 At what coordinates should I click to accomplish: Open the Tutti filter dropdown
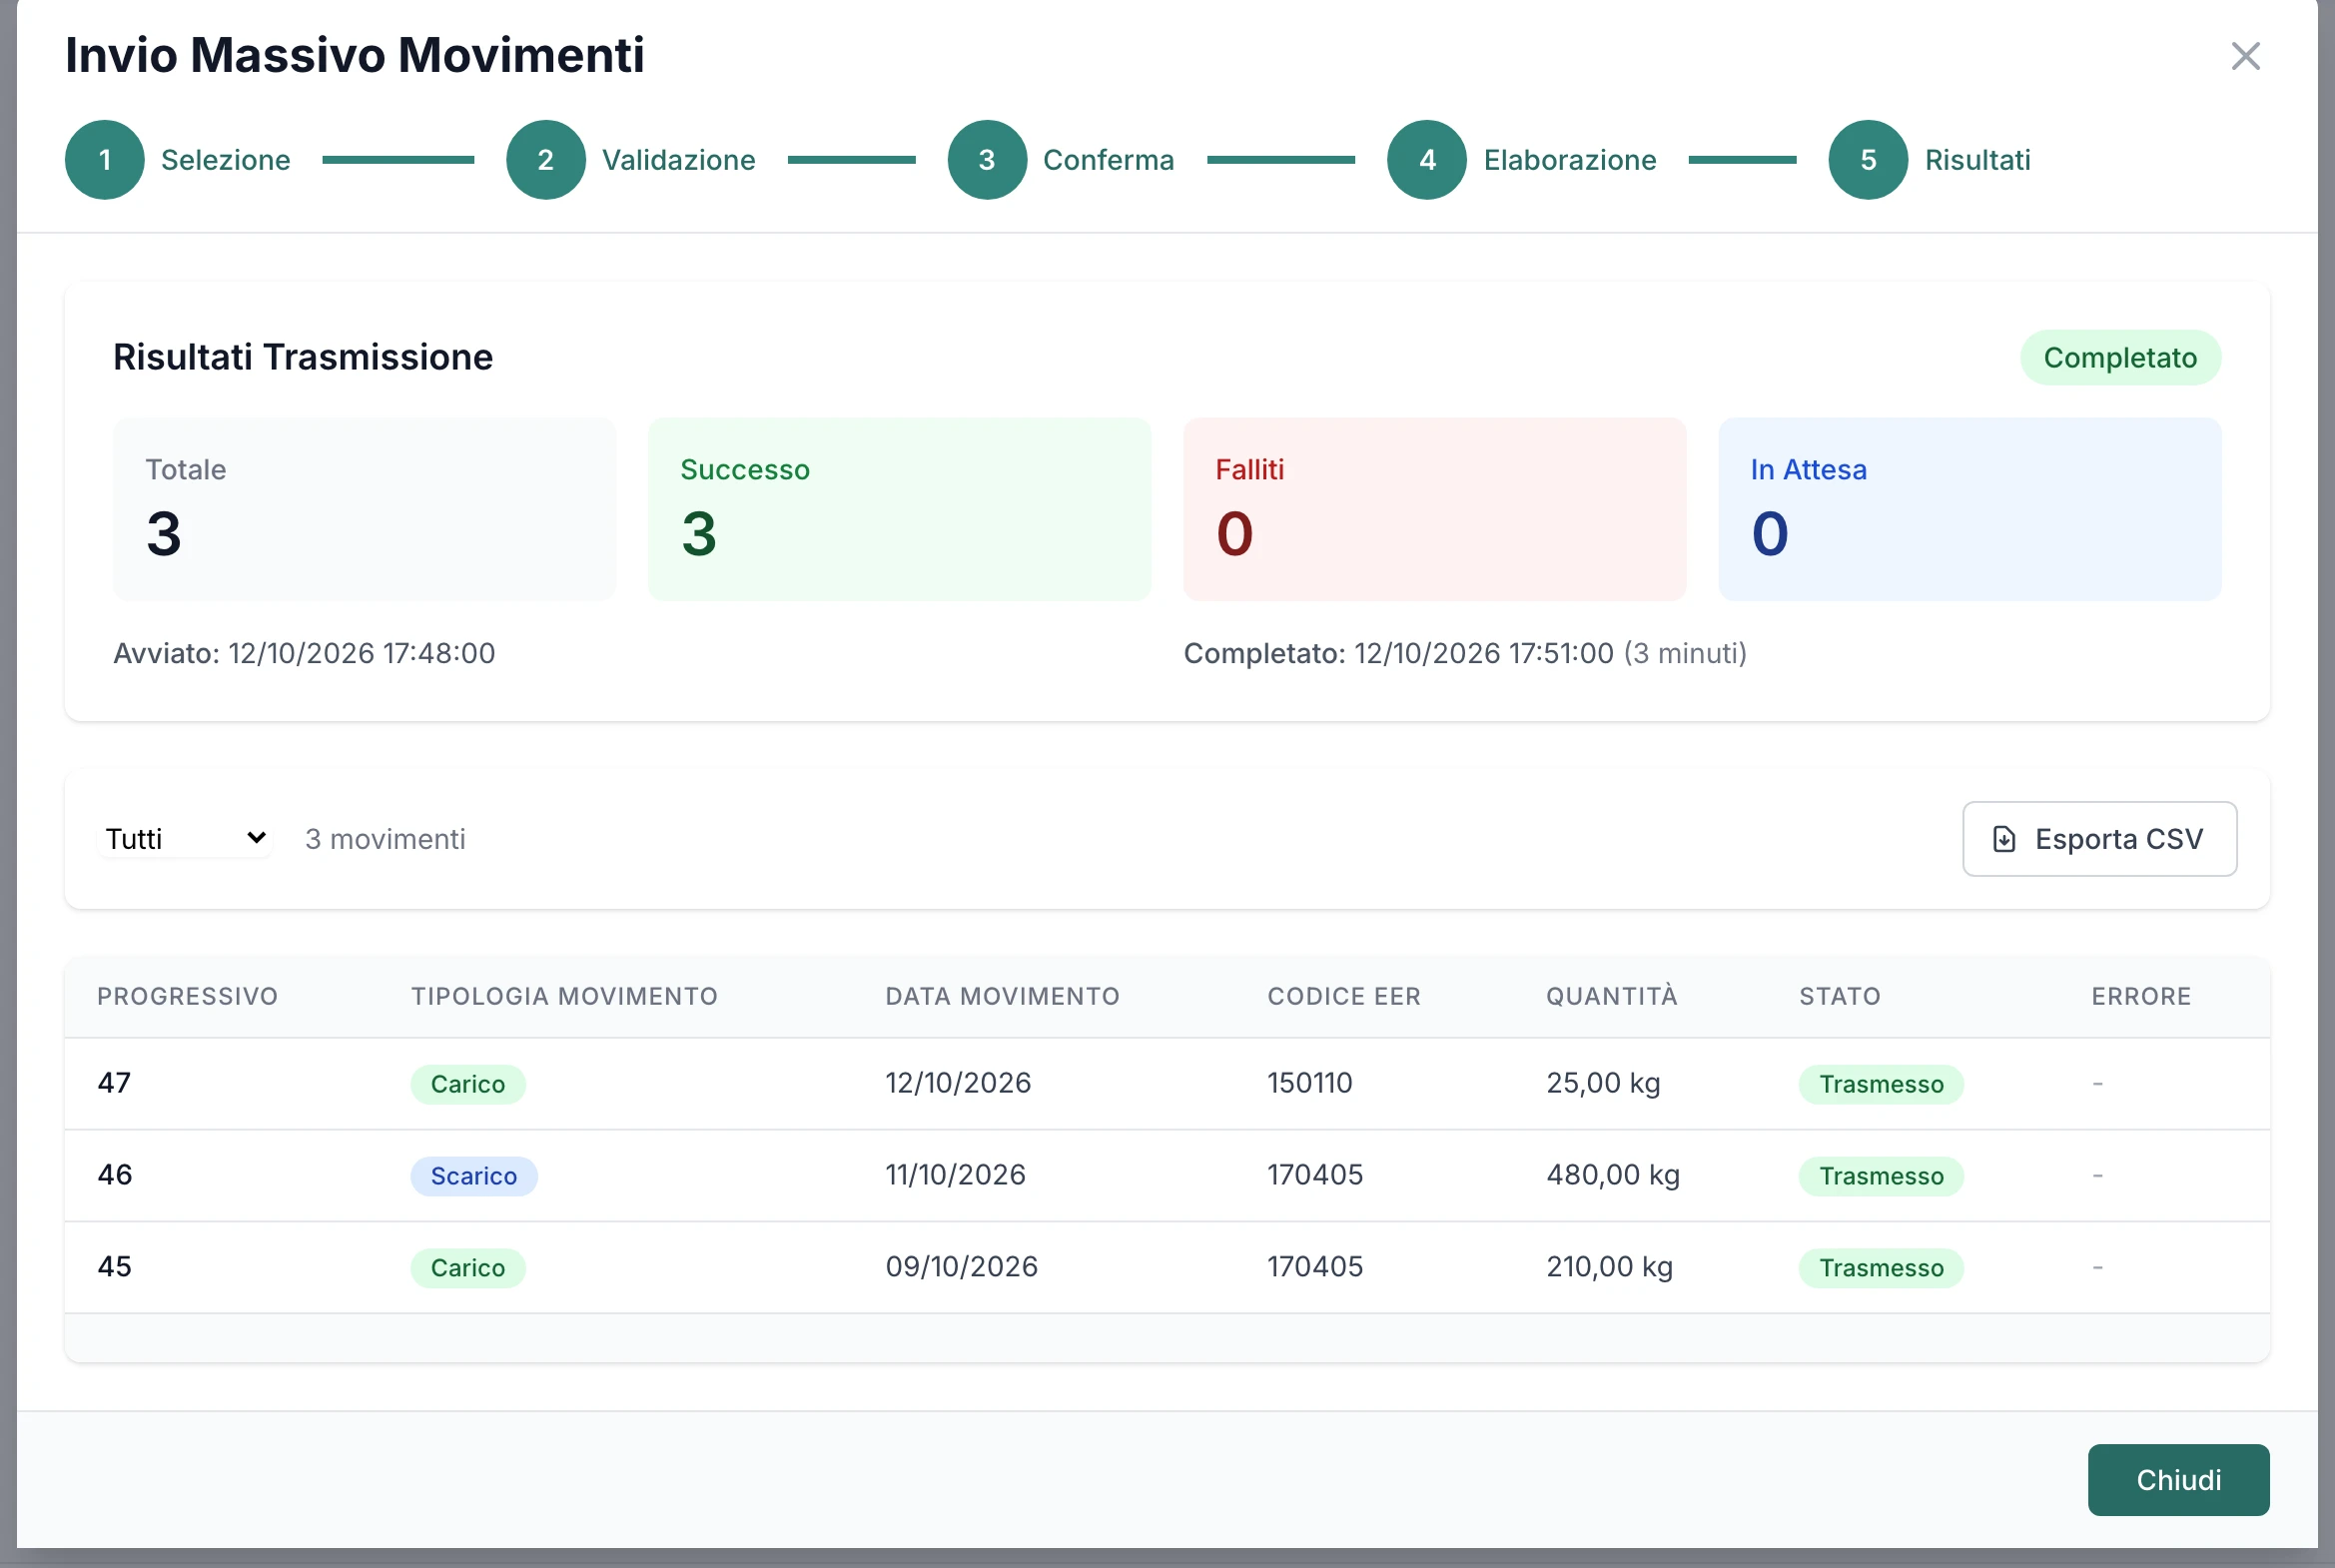point(185,839)
